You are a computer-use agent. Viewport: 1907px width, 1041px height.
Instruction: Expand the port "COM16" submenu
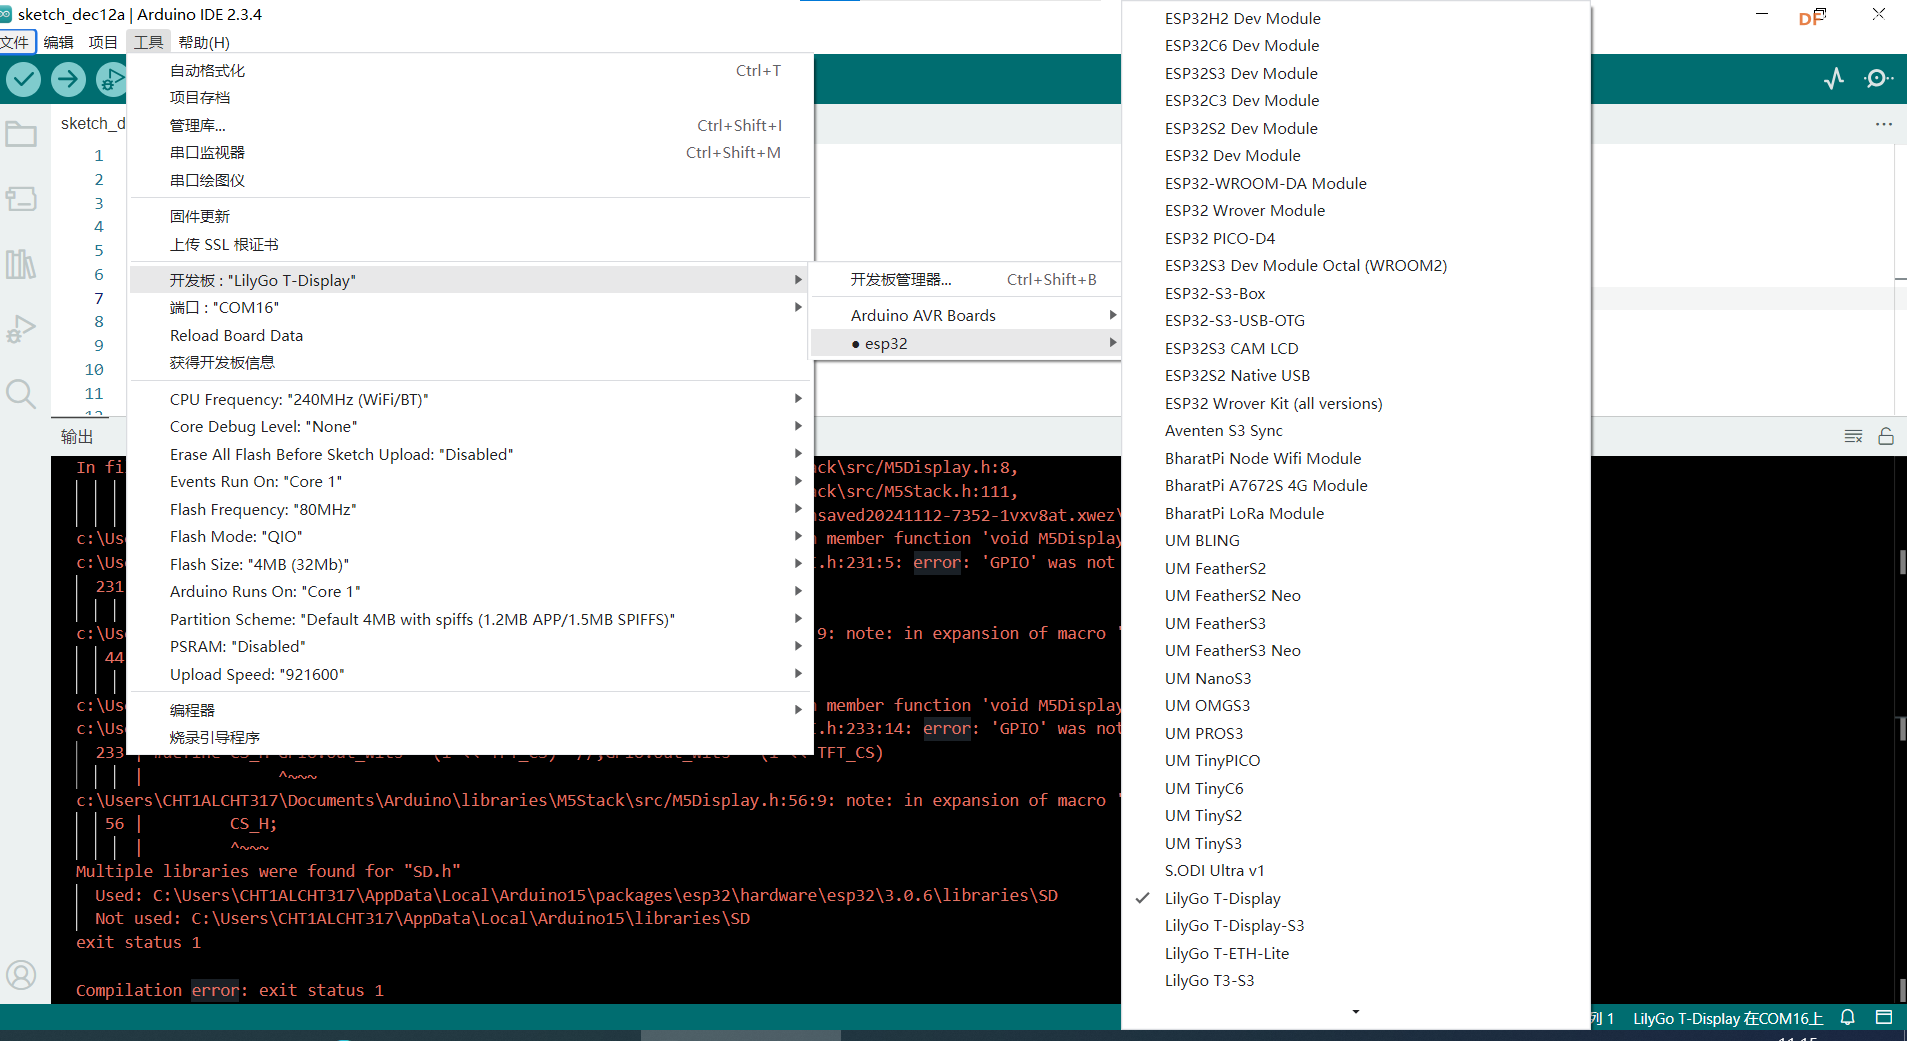coord(470,307)
